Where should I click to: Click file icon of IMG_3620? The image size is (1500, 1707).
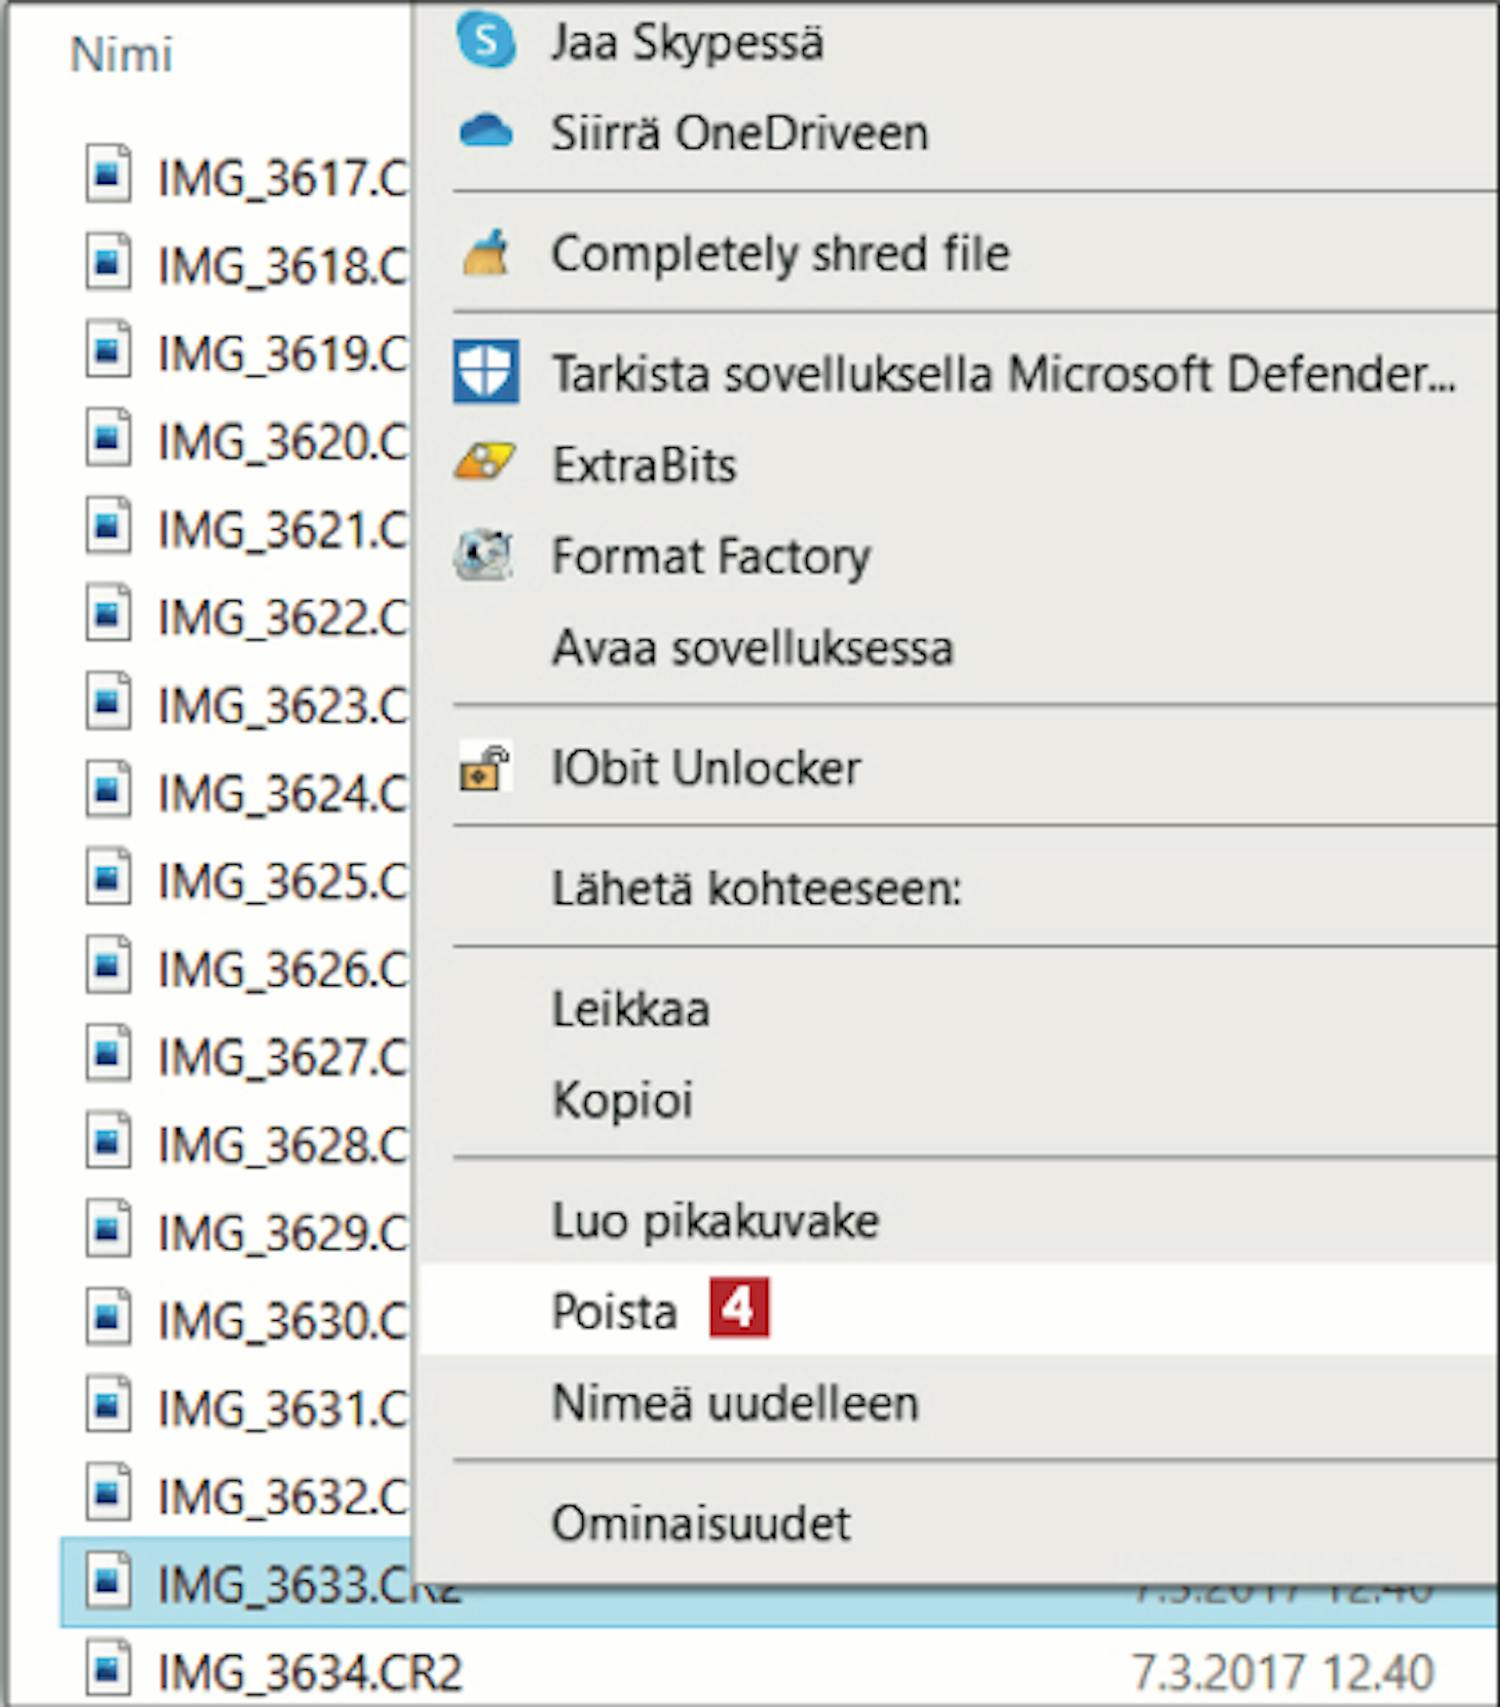click(108, 438)
